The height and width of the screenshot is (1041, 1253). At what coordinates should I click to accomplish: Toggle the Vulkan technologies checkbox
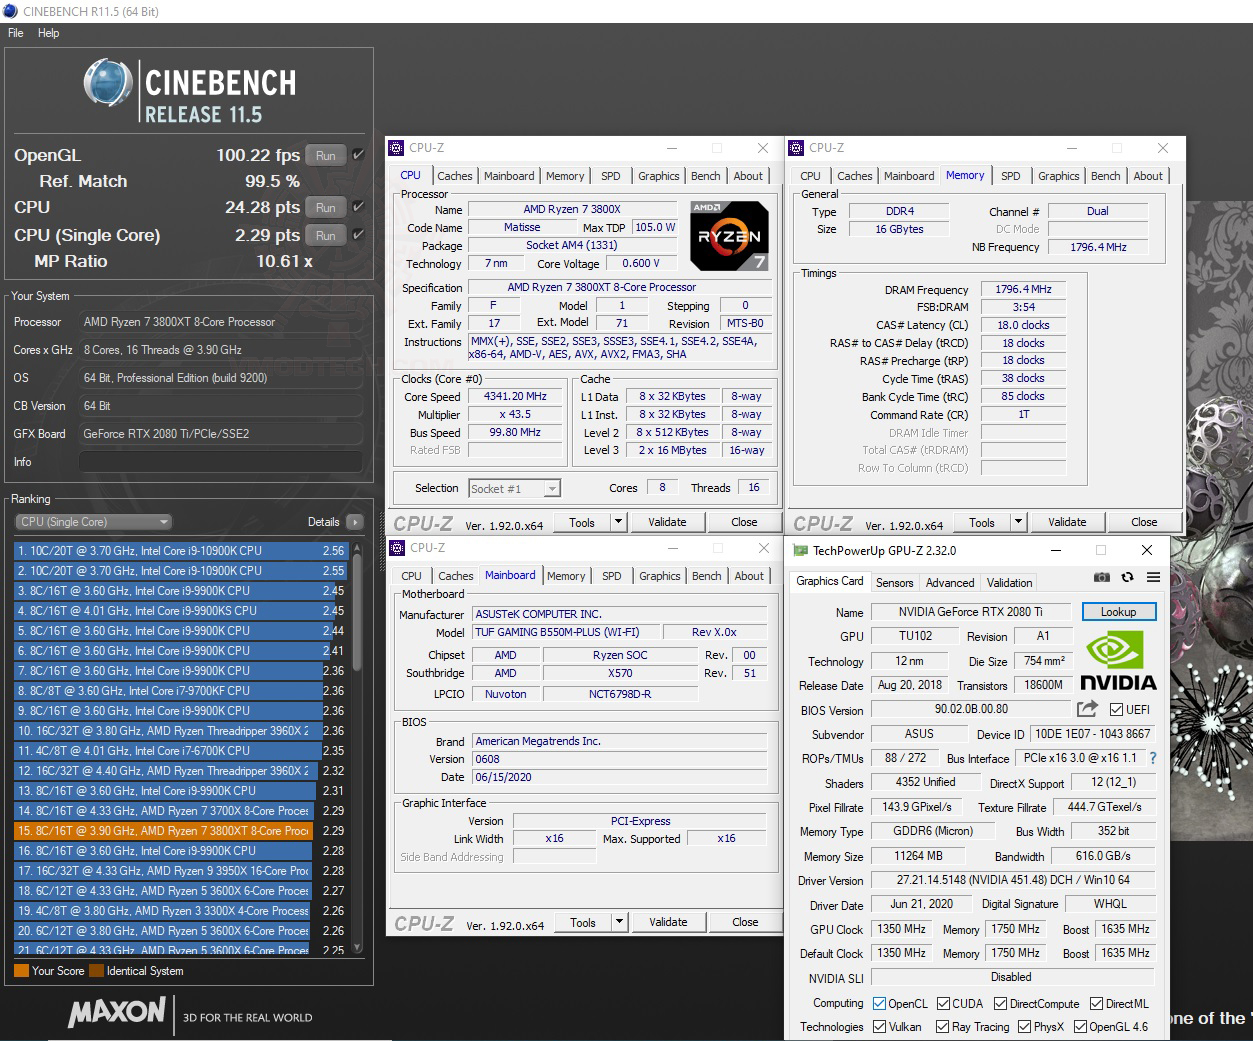point(879,1026)
